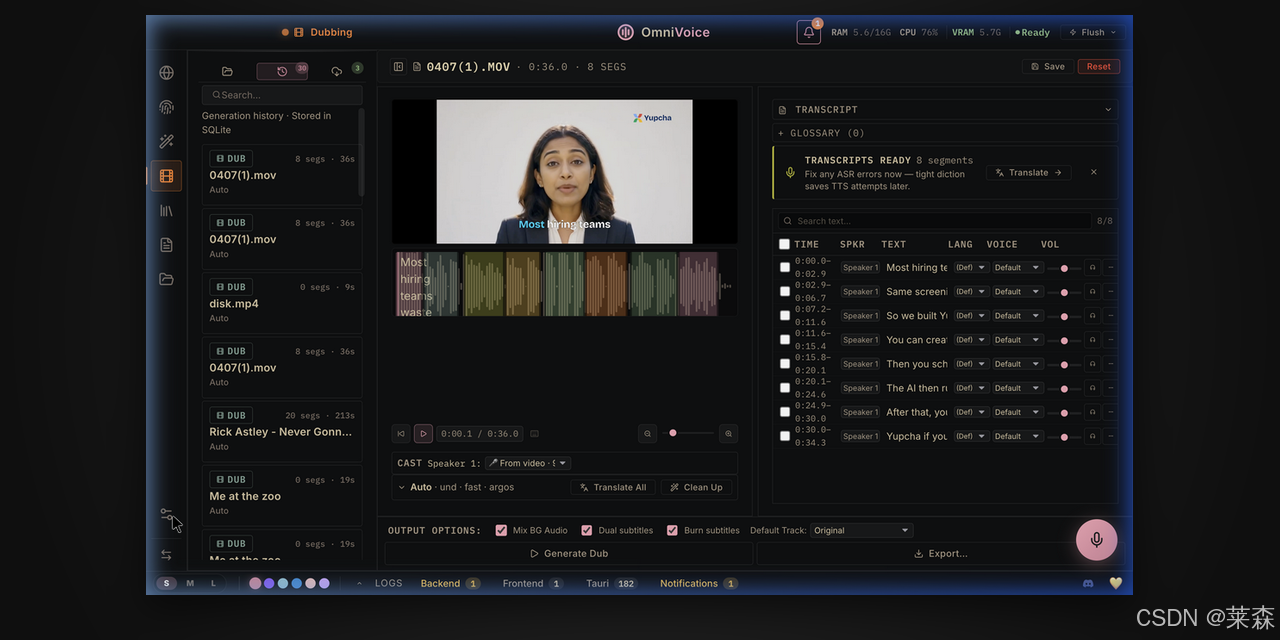Open the fingerprint voice section
The width and height of the screenshot is (1280, 640).
(166, 107)
